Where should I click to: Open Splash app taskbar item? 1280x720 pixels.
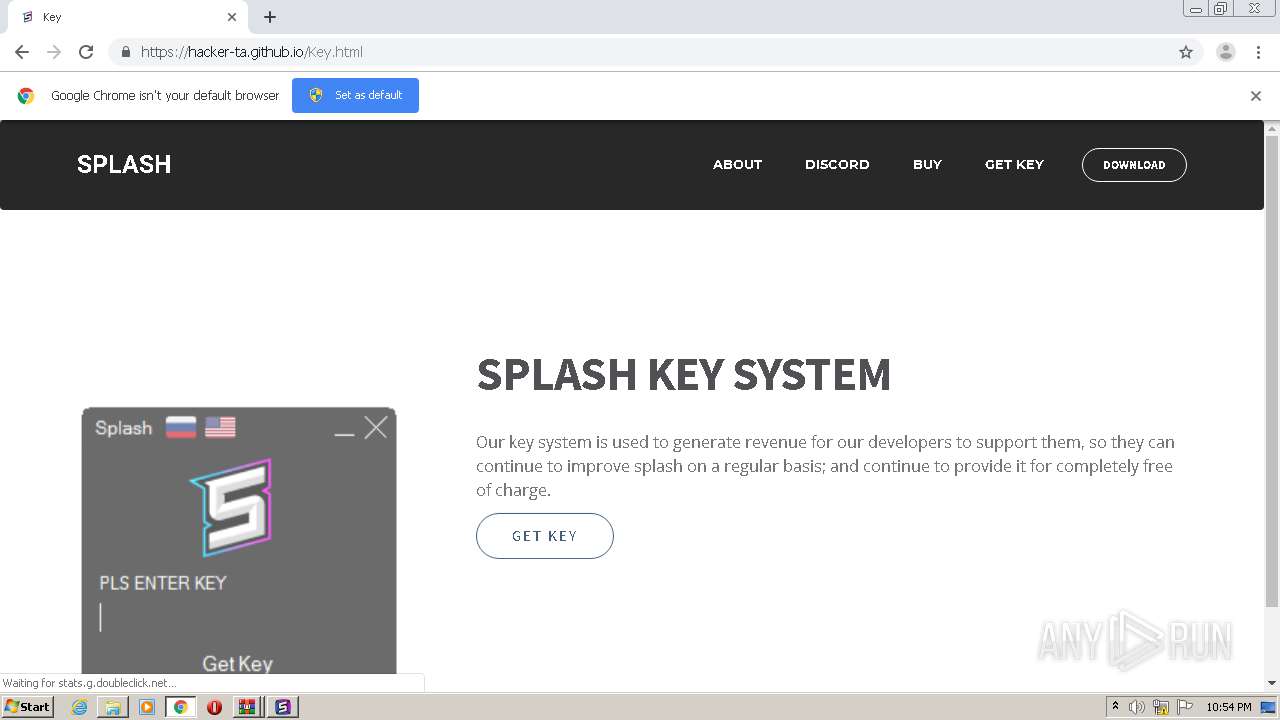[x=283, y=707]
